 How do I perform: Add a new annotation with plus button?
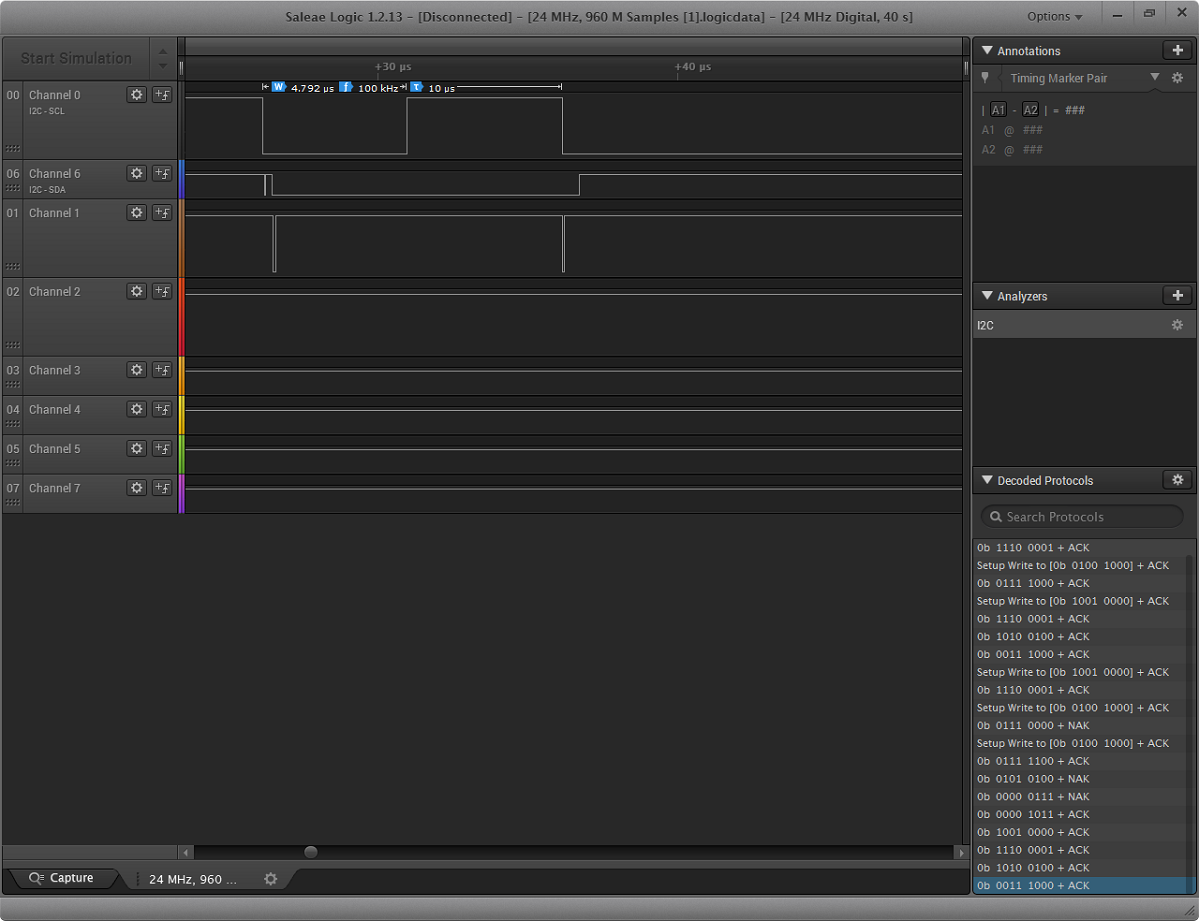1177,51
